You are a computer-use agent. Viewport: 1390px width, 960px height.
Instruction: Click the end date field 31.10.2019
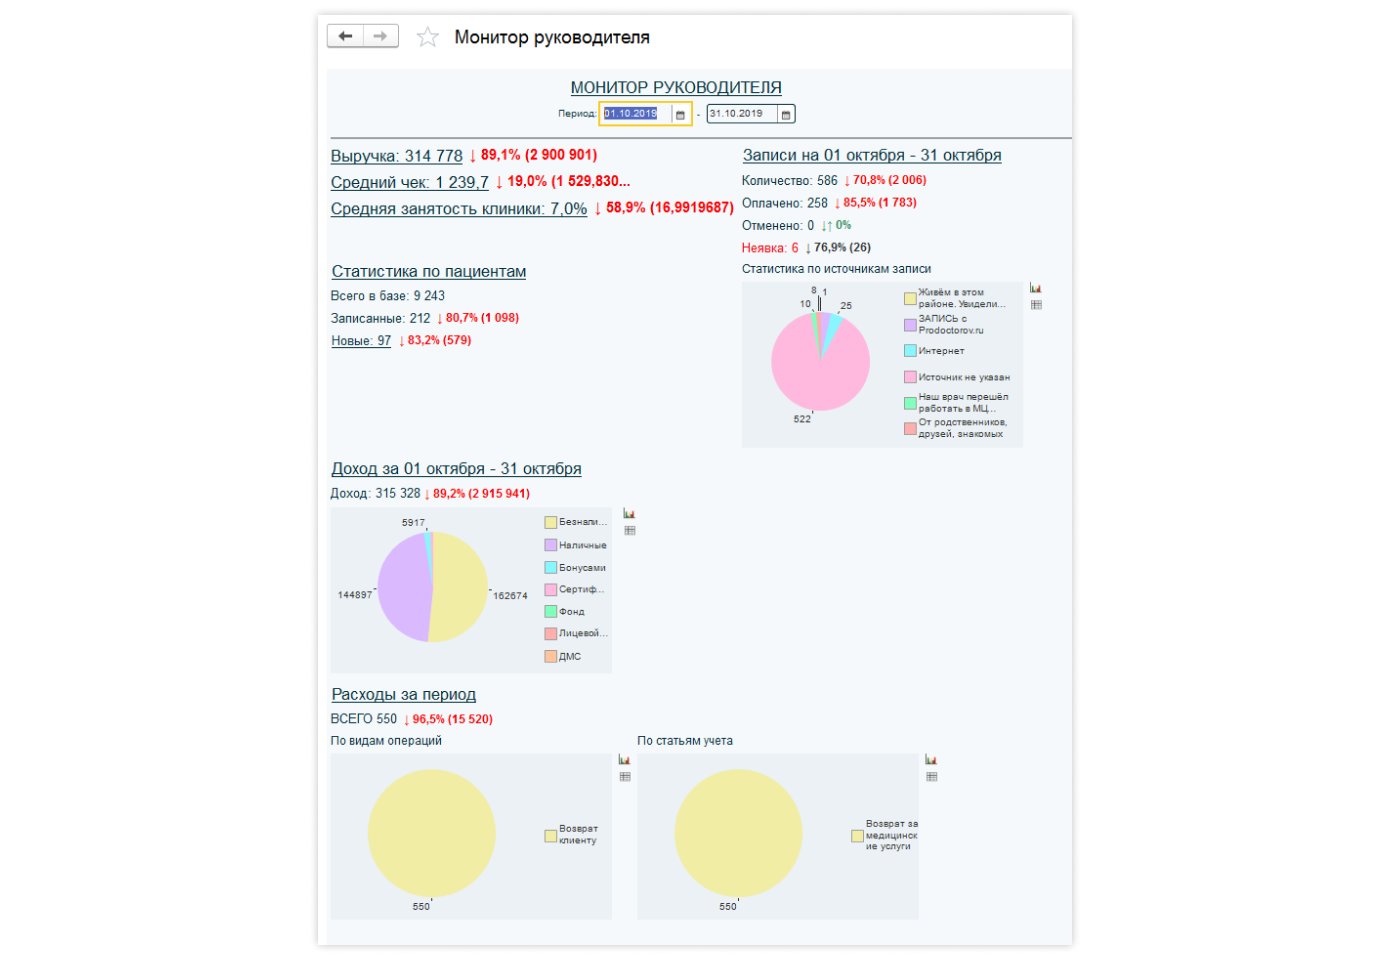(742, 114)
